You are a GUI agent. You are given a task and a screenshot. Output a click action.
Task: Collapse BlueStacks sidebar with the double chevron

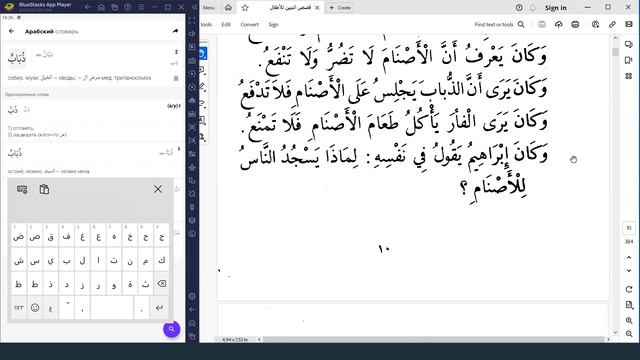pos(195,7)
